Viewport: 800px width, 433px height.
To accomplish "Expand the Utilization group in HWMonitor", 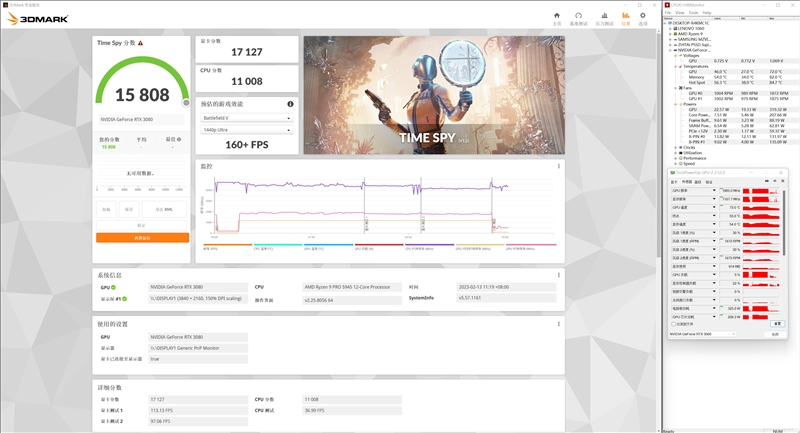I will (x=676, y=152).
